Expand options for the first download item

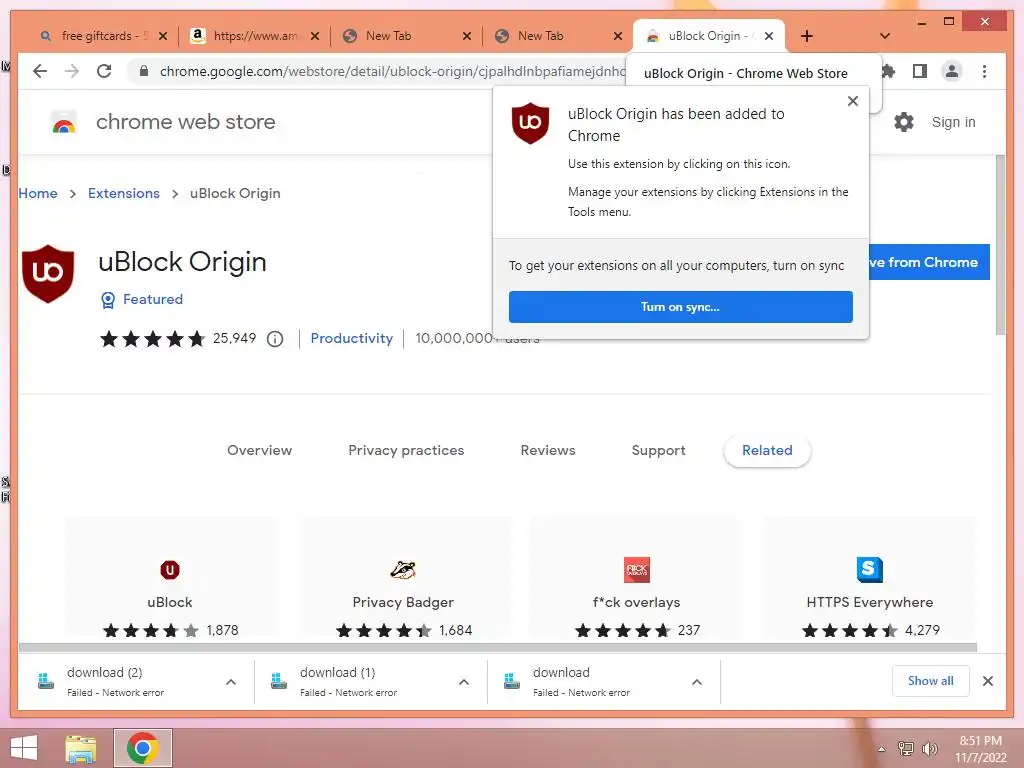697,682
